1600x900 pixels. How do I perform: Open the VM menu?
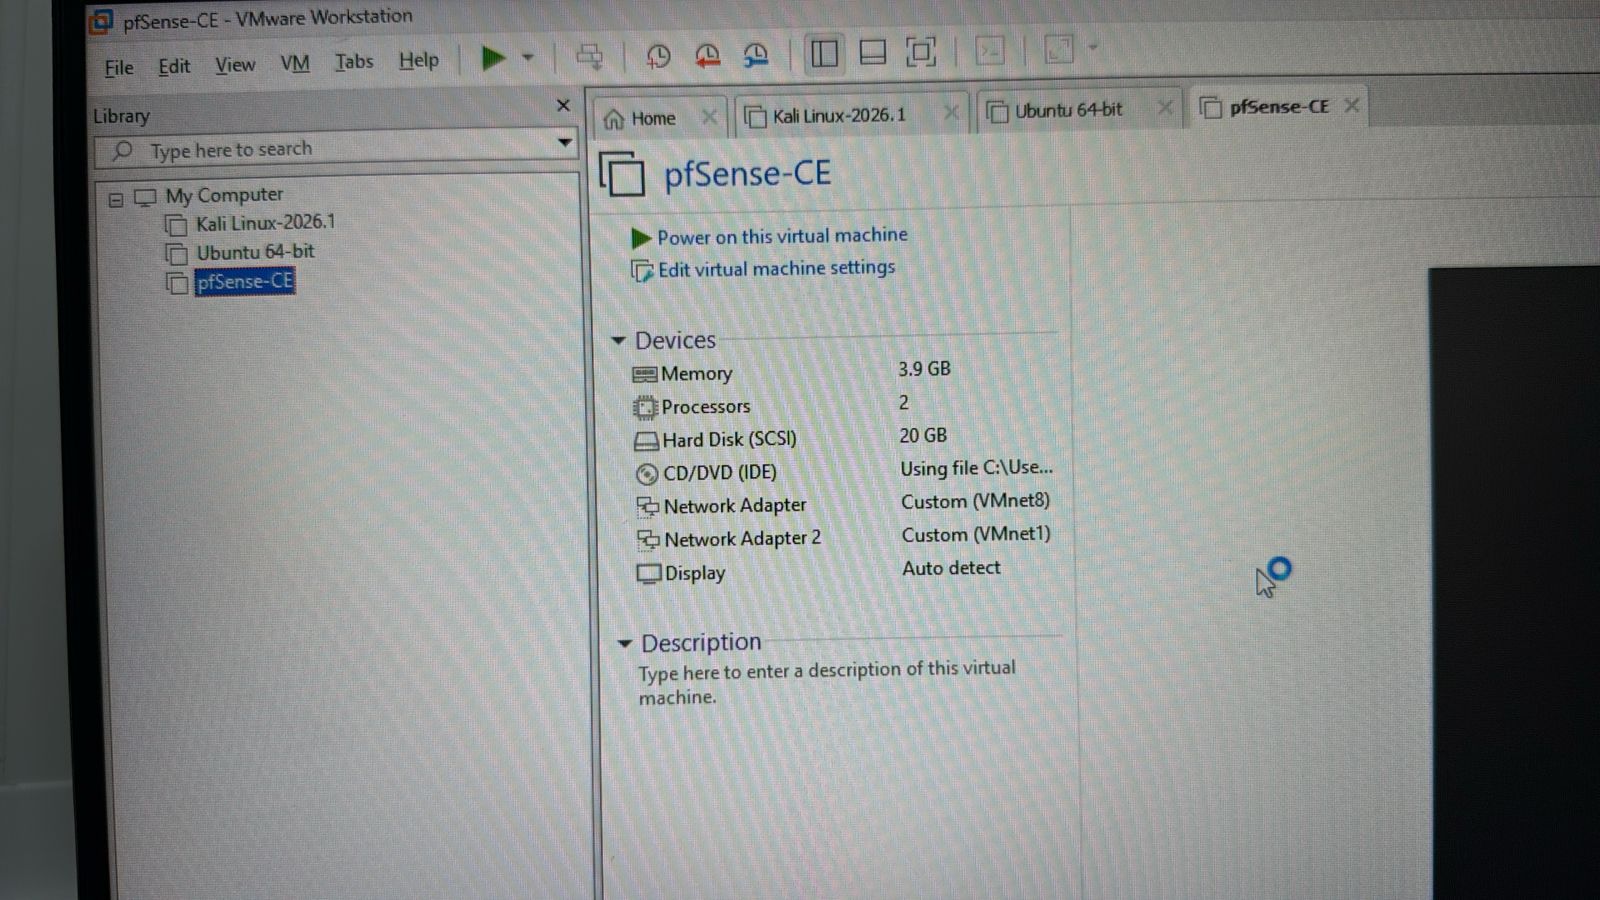pos(295,63)
